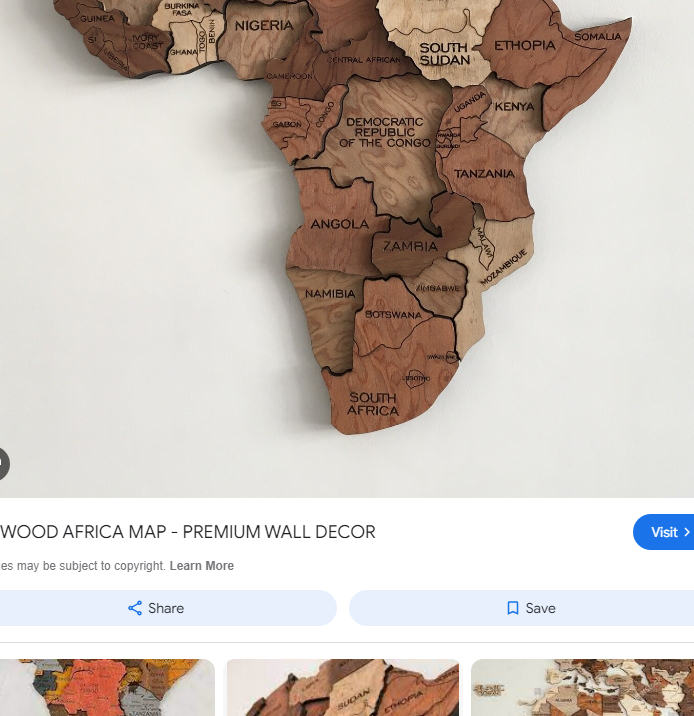The image size is (694, 716).
Task: Click the Botswana label on the map
Action: pos(394,315)
